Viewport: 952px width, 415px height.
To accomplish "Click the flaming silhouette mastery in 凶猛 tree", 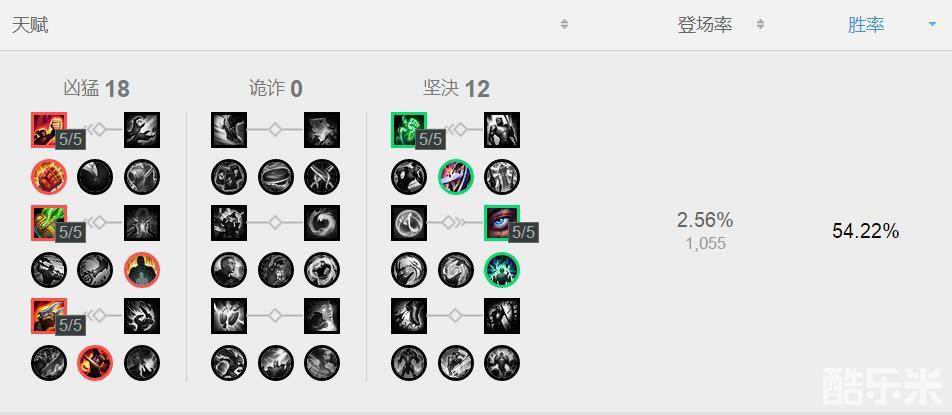I will click(x=141, y=269).
